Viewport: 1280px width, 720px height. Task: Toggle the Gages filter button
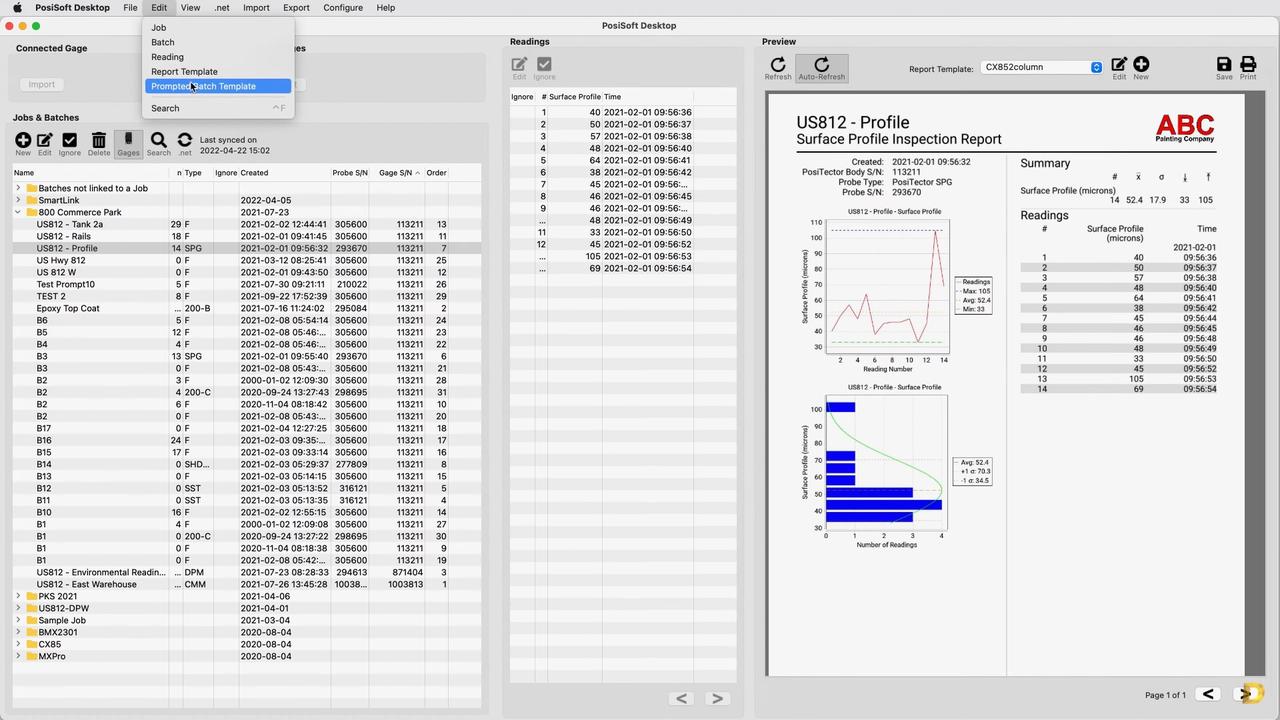[x=128, y=143]
